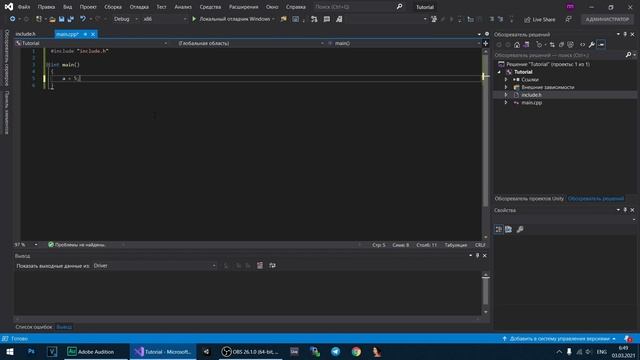Image resolution: width=640 pixels, height=360 pixels.
Task: Click the Undo arrow icon
Action: (83, 19)
